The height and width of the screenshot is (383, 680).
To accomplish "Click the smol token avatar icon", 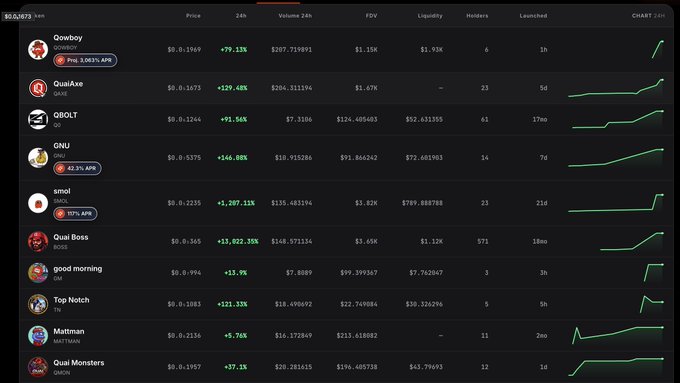I will click(38, 203).
